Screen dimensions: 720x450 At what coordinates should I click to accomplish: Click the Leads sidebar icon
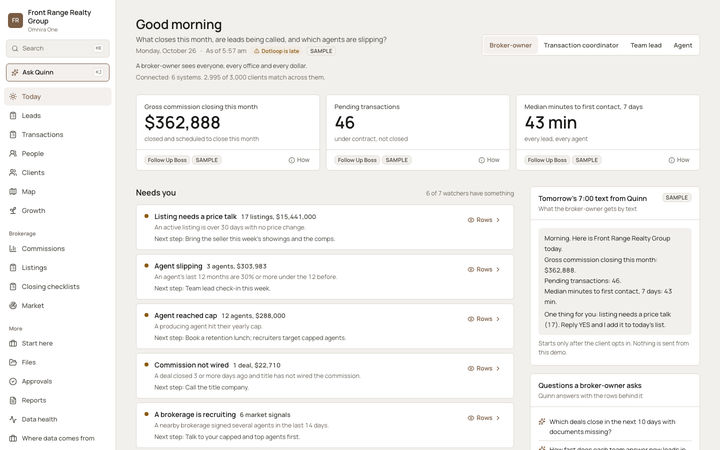tap(13, 116)
